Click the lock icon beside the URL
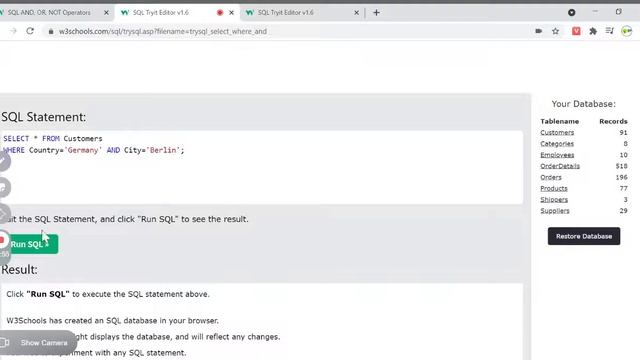 tap(51, 31)
